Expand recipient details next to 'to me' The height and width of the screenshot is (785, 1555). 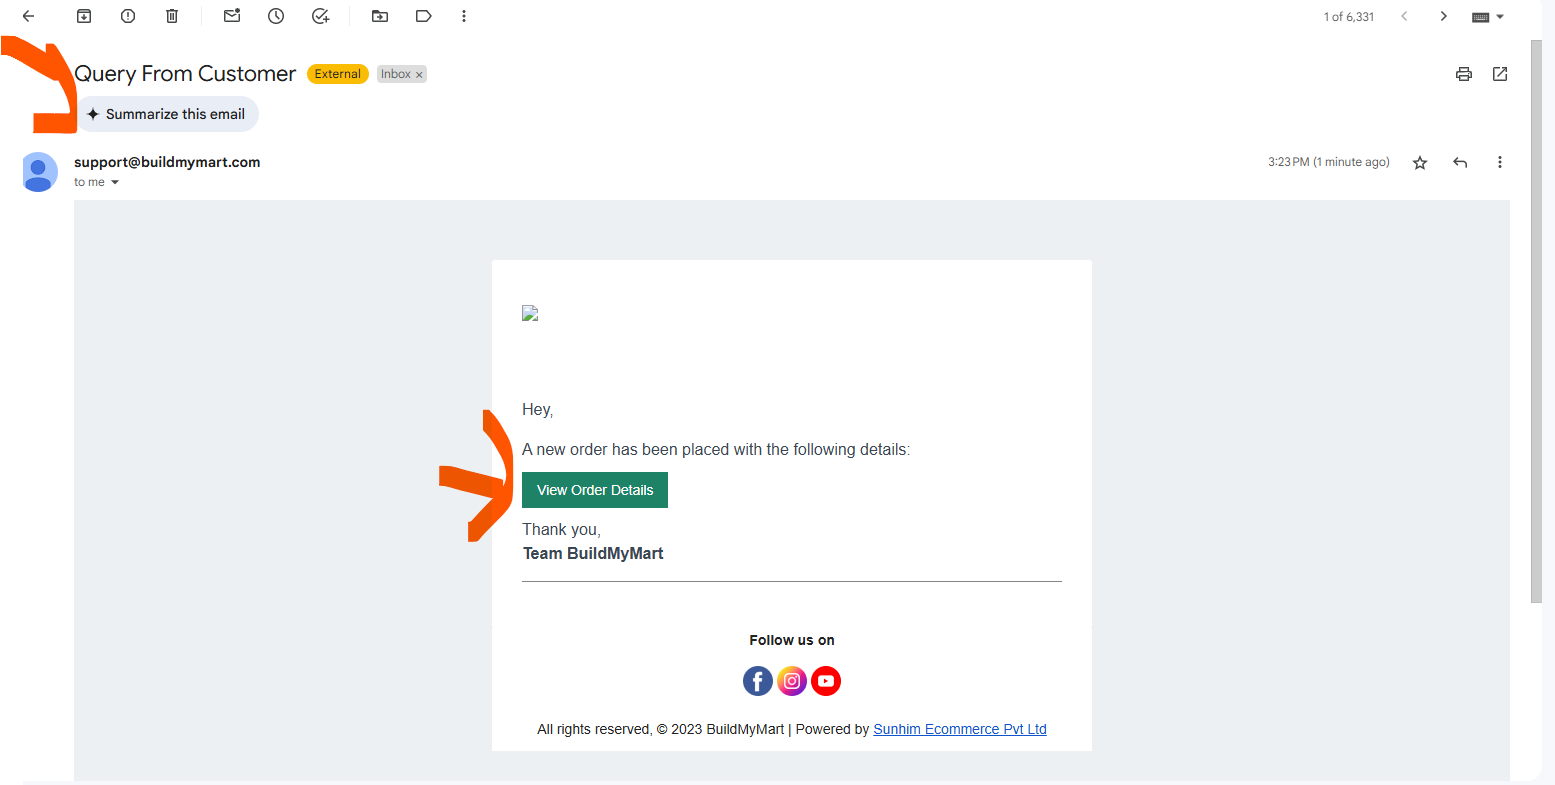pos(115,182)
